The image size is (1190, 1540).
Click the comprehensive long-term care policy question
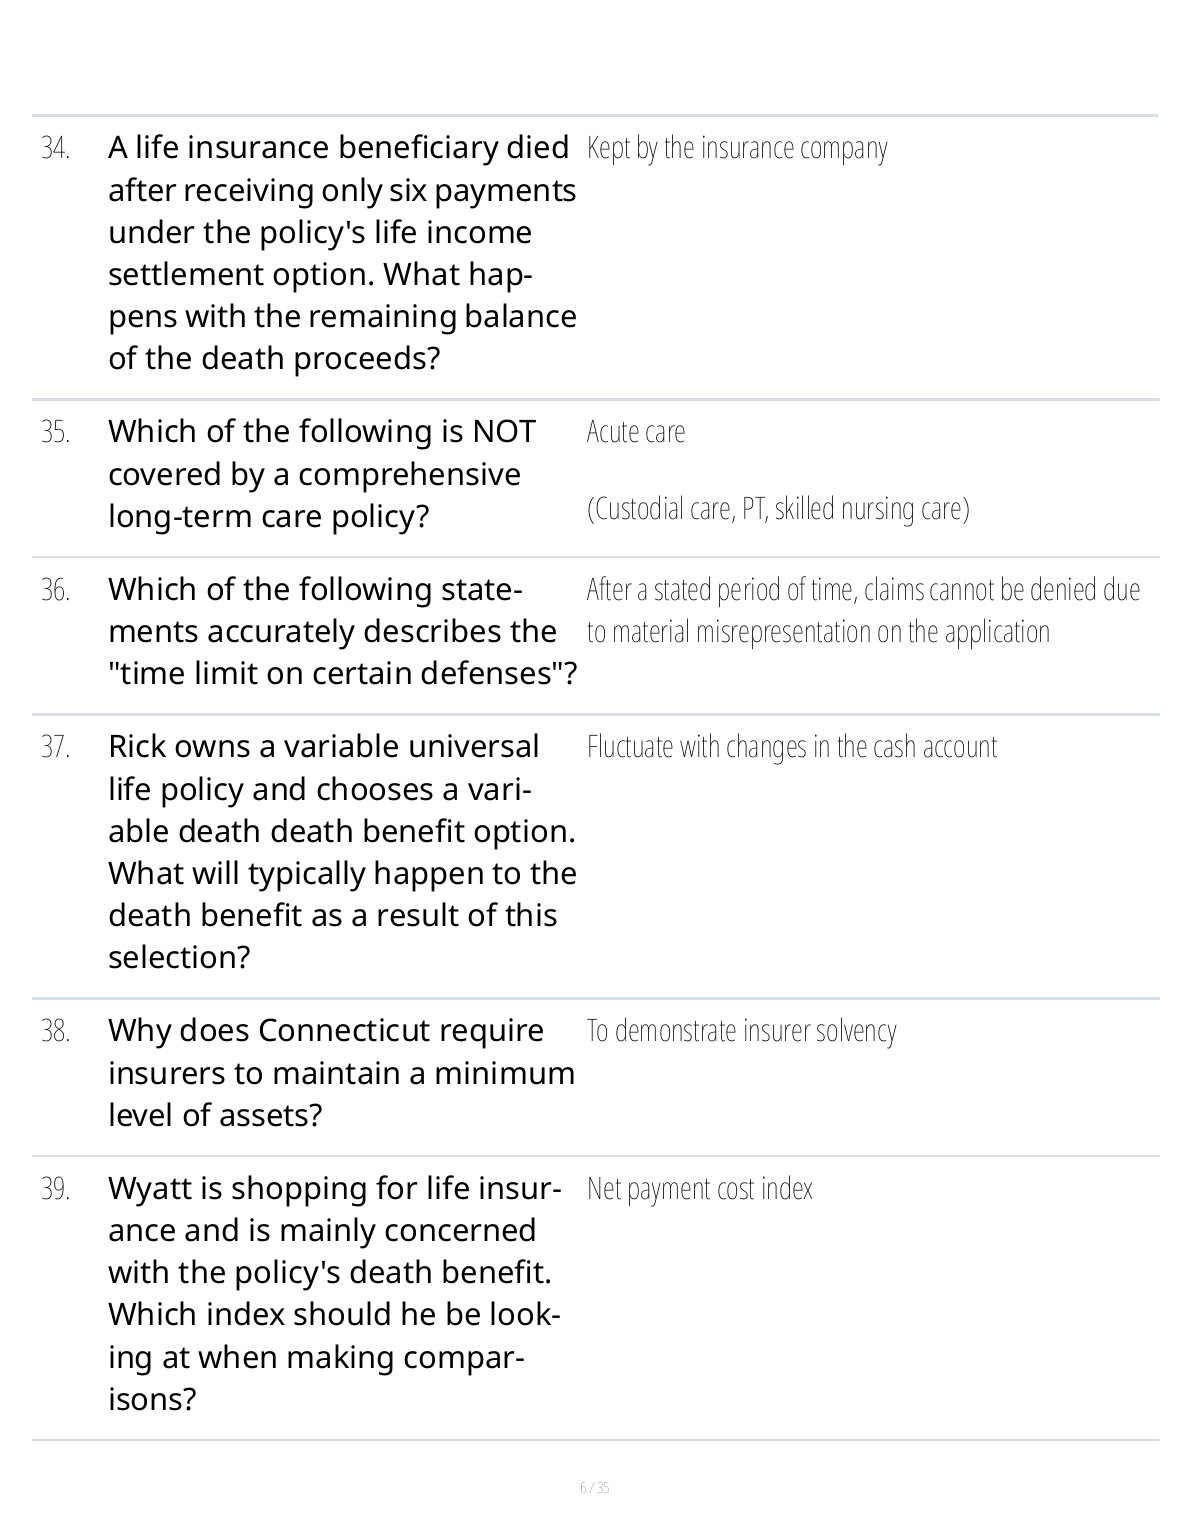pyautogui.click(x=322, y=474)
